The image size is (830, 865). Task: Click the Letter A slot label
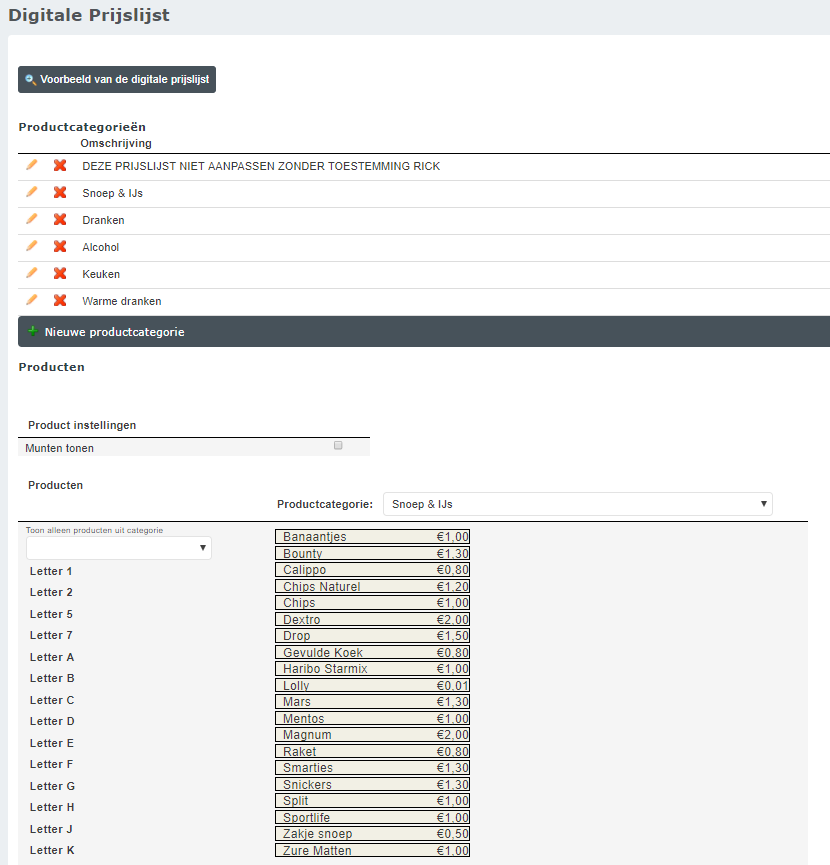tap(52, 657)
